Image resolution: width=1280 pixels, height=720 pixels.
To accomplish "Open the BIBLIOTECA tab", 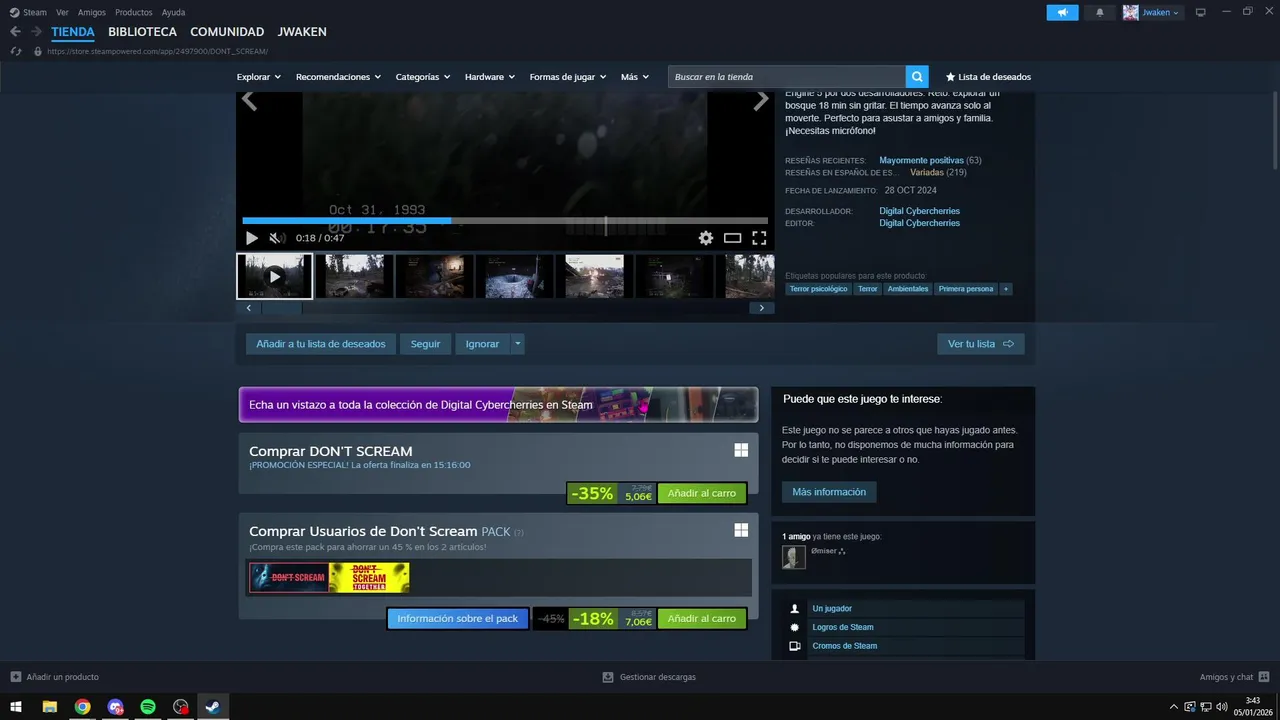I will pyautogui.click(x=142, y=32).
